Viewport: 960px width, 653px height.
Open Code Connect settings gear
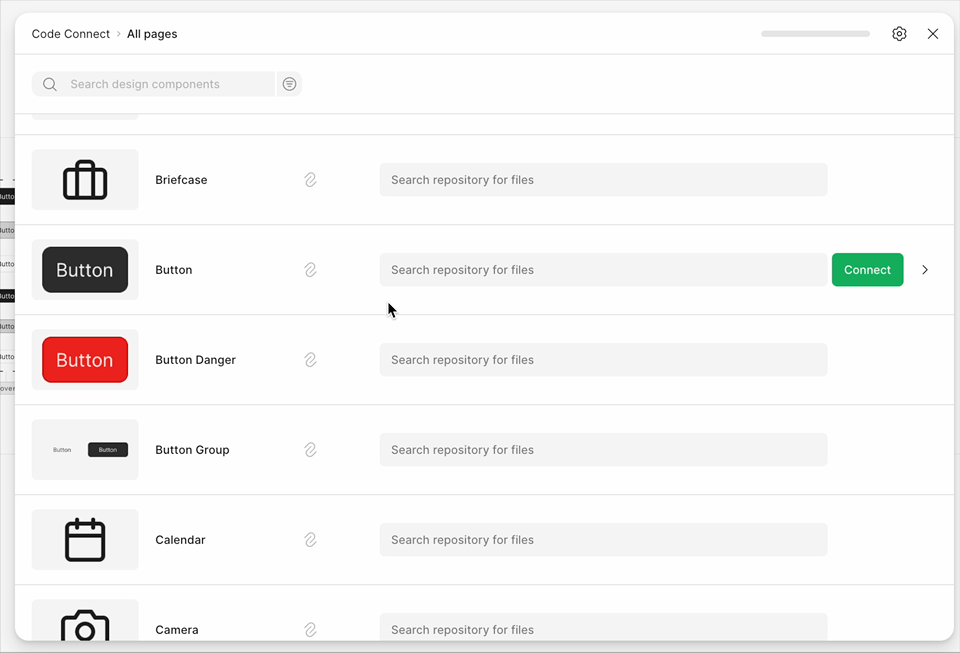coord(899,34)
